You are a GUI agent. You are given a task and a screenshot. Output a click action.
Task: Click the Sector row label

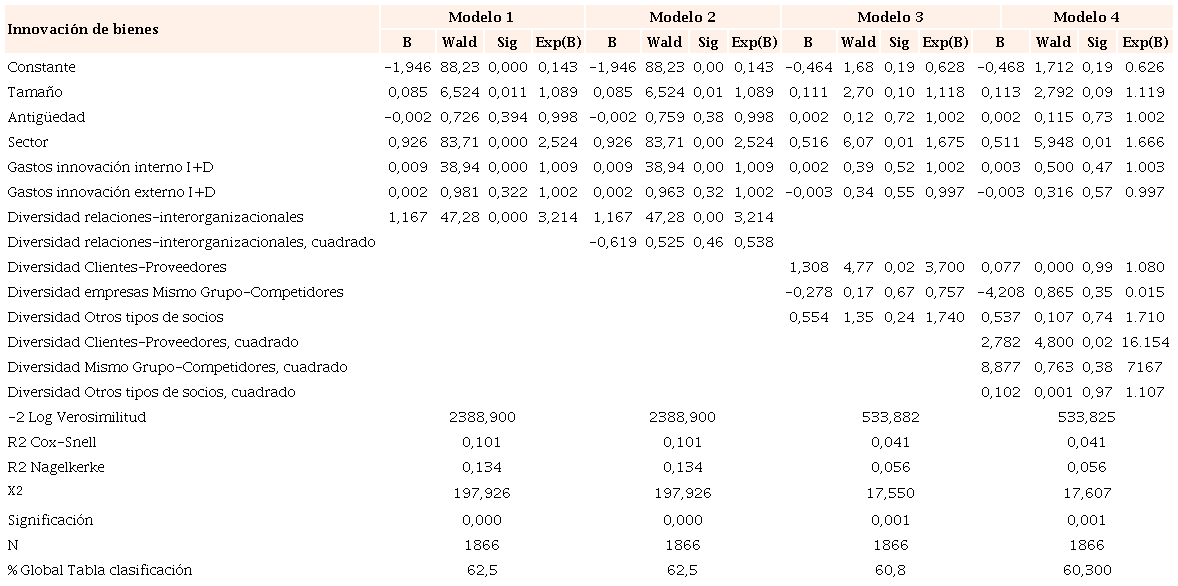coord(28,142)
